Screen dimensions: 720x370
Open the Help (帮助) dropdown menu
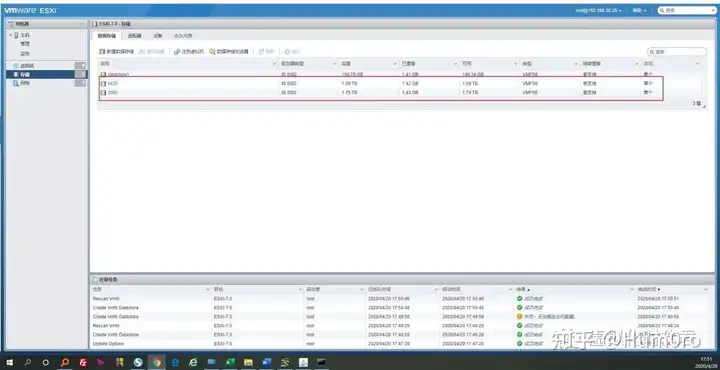pyautogui.click(x=639, y=10)
